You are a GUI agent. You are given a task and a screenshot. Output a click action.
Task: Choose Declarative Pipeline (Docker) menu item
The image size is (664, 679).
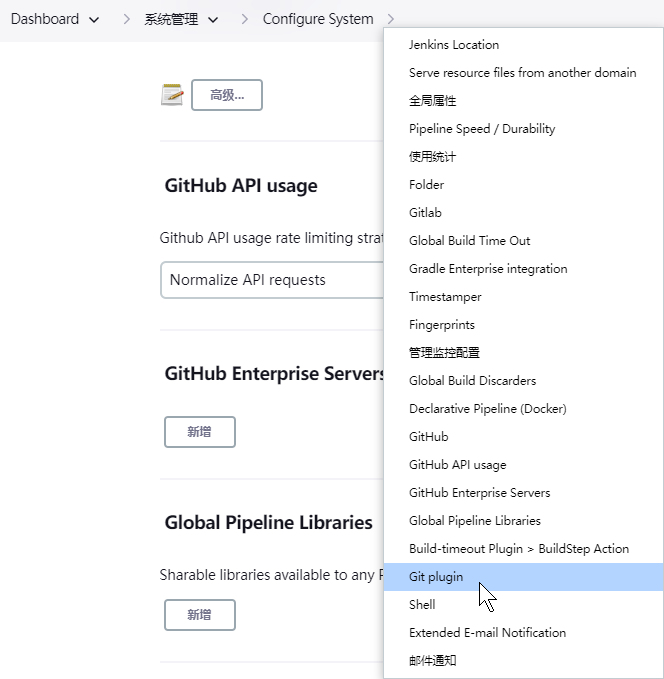487,409
